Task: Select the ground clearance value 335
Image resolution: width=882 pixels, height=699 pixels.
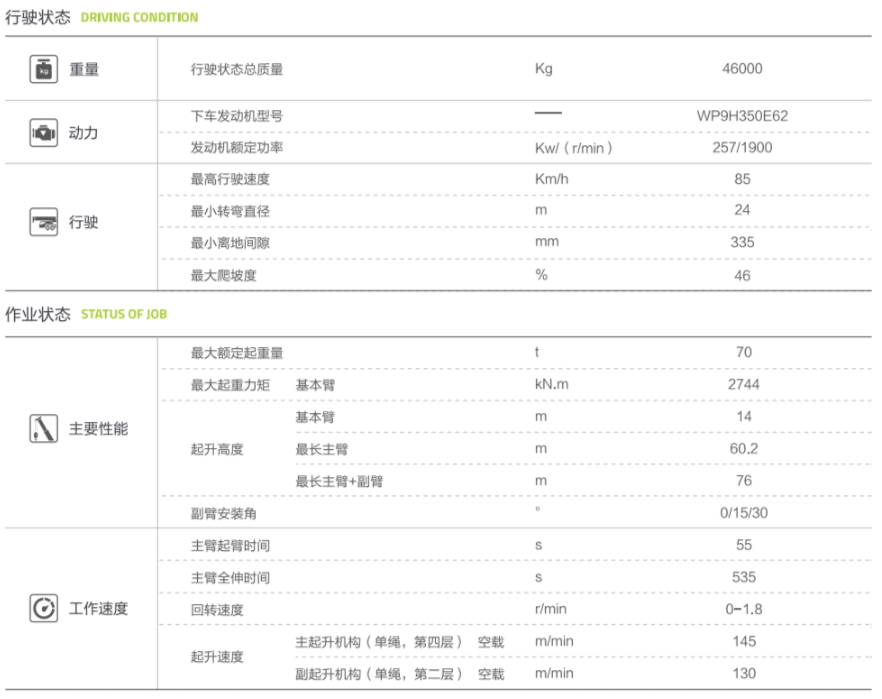Action: coord(742,242)
